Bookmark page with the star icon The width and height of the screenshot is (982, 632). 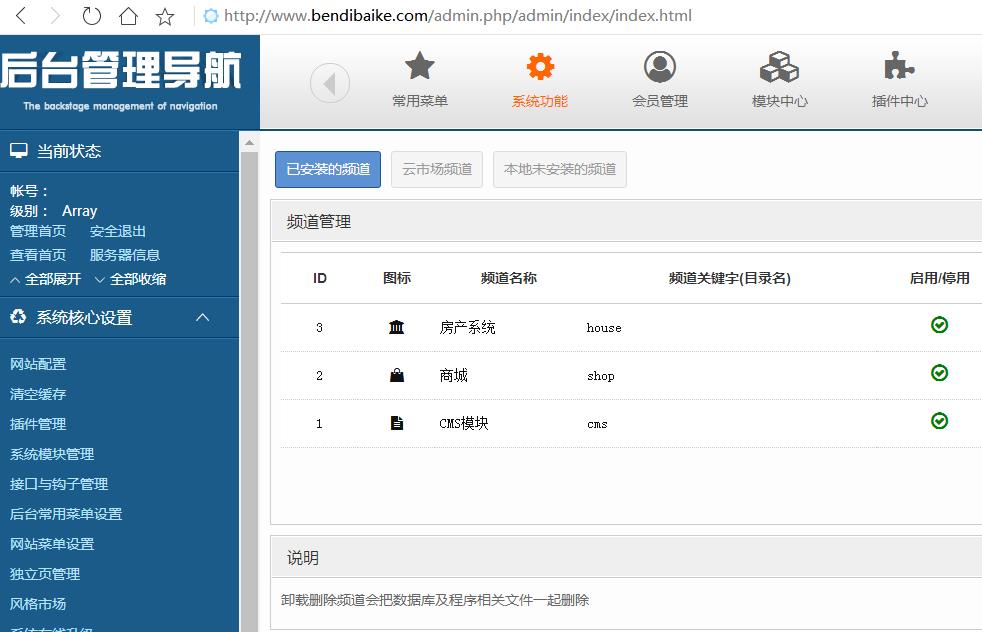pos(165,16)
